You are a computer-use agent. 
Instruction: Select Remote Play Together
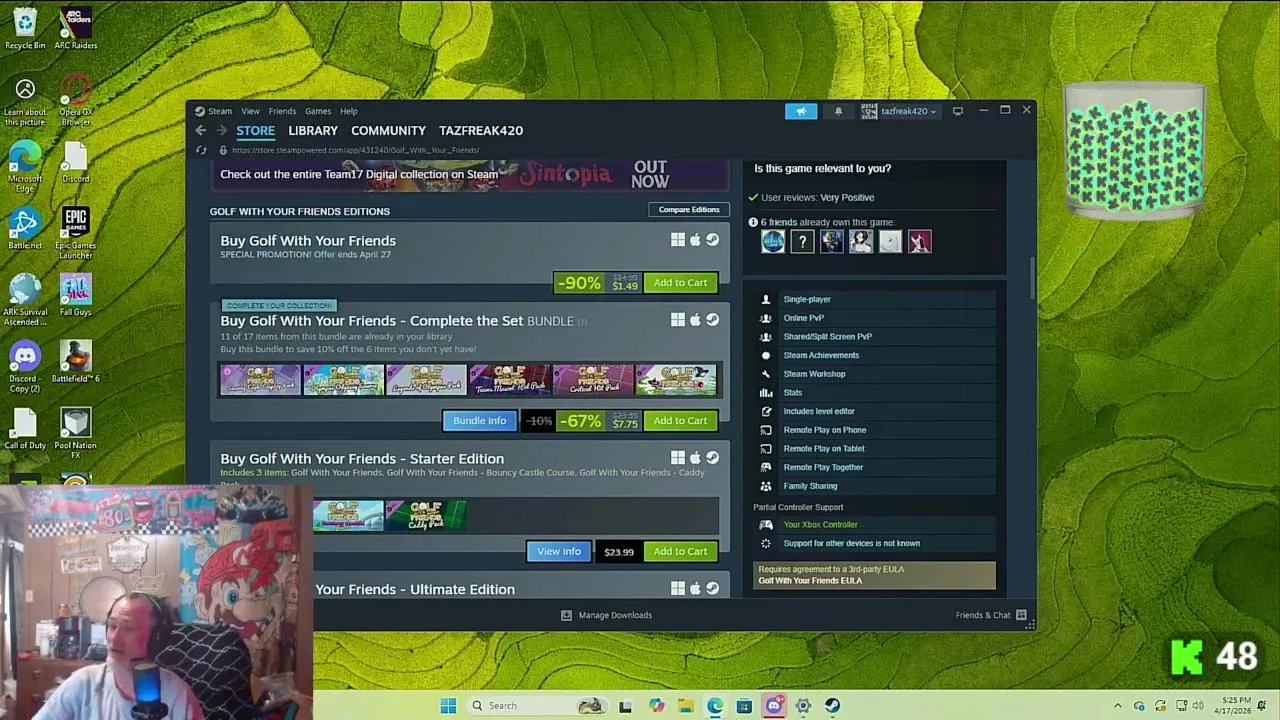(x=875, y=467)
